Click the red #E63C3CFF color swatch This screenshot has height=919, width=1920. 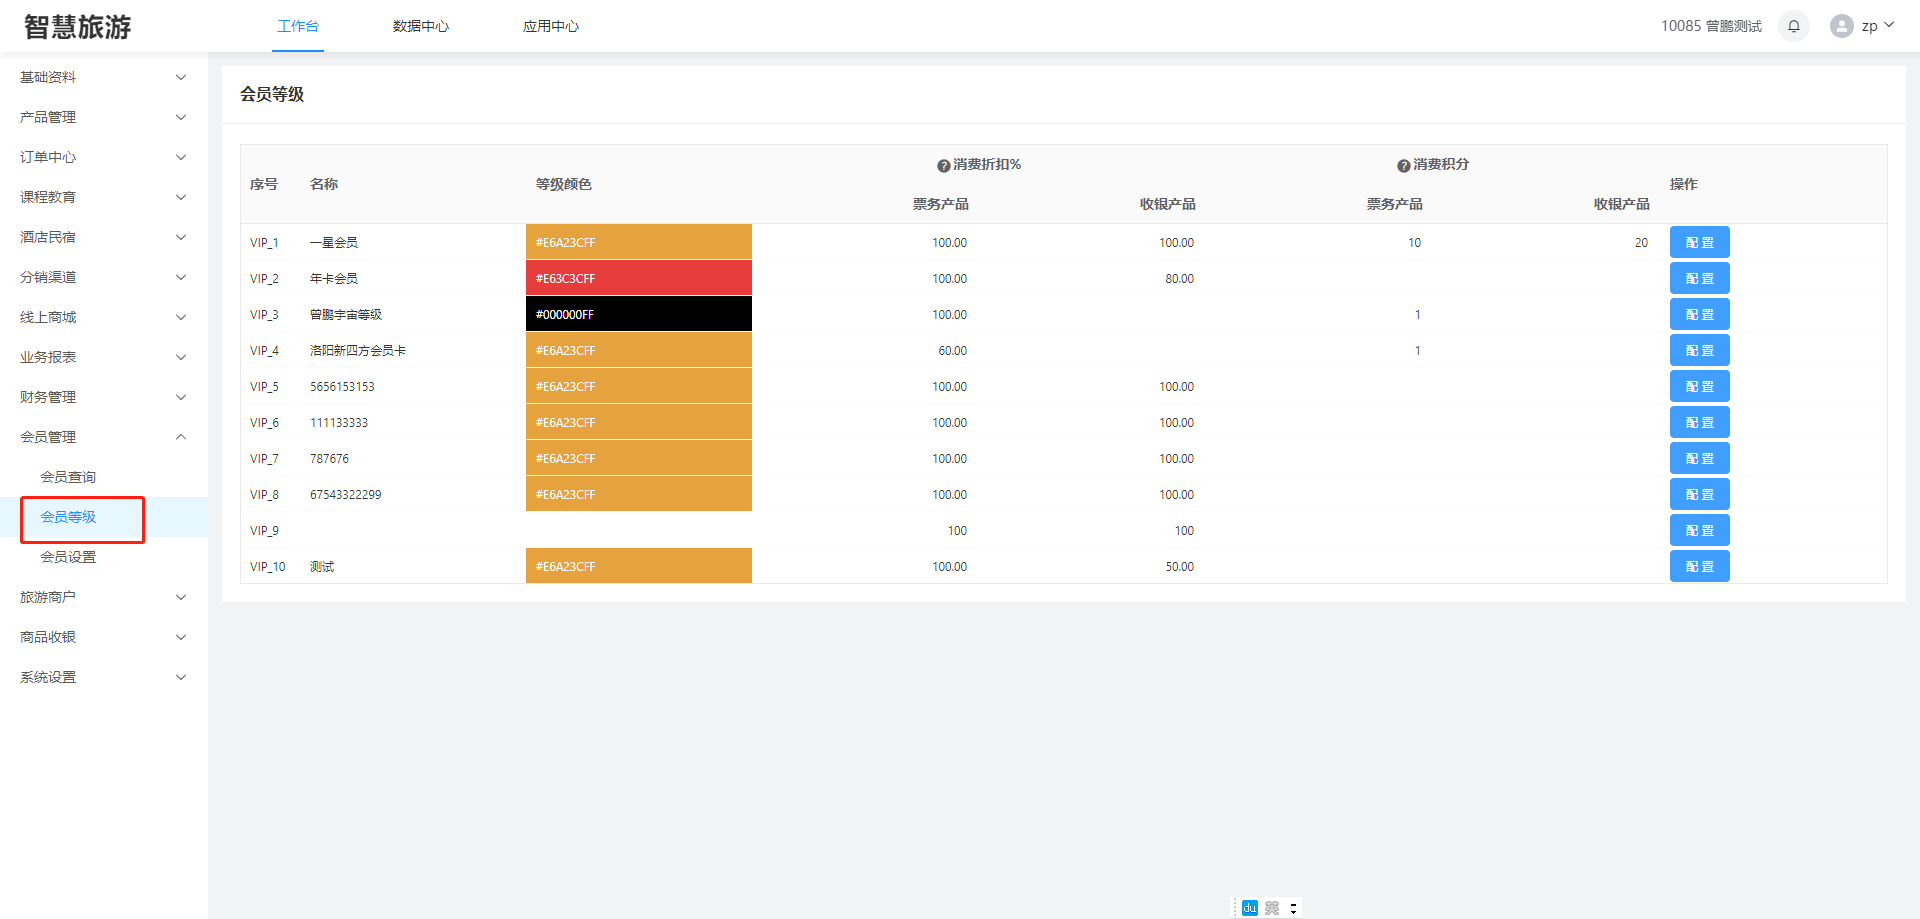[x=639, y=278]
